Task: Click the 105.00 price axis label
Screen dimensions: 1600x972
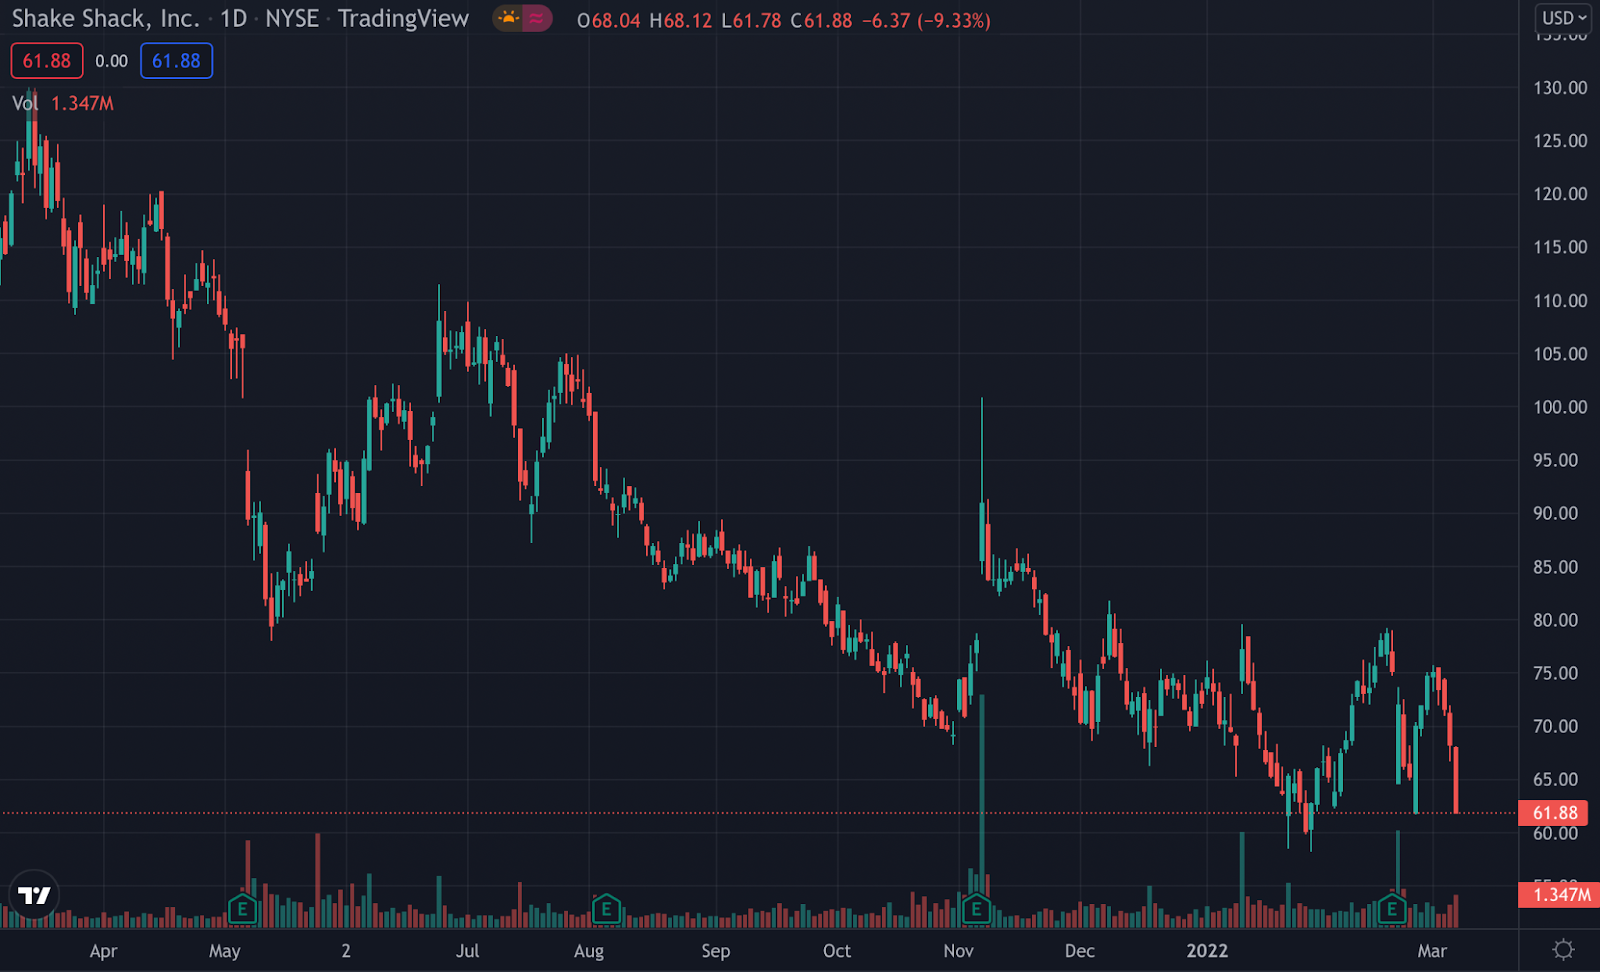Action: click(x=1560, y=354)
